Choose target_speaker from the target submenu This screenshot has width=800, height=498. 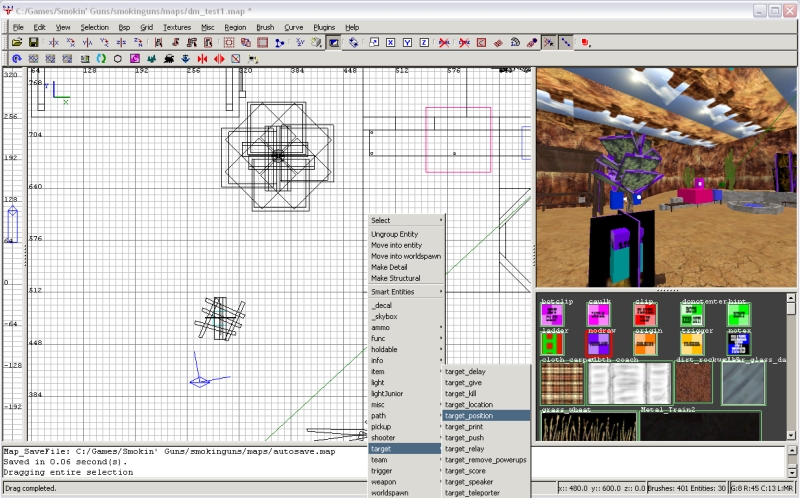pos(486,482)
